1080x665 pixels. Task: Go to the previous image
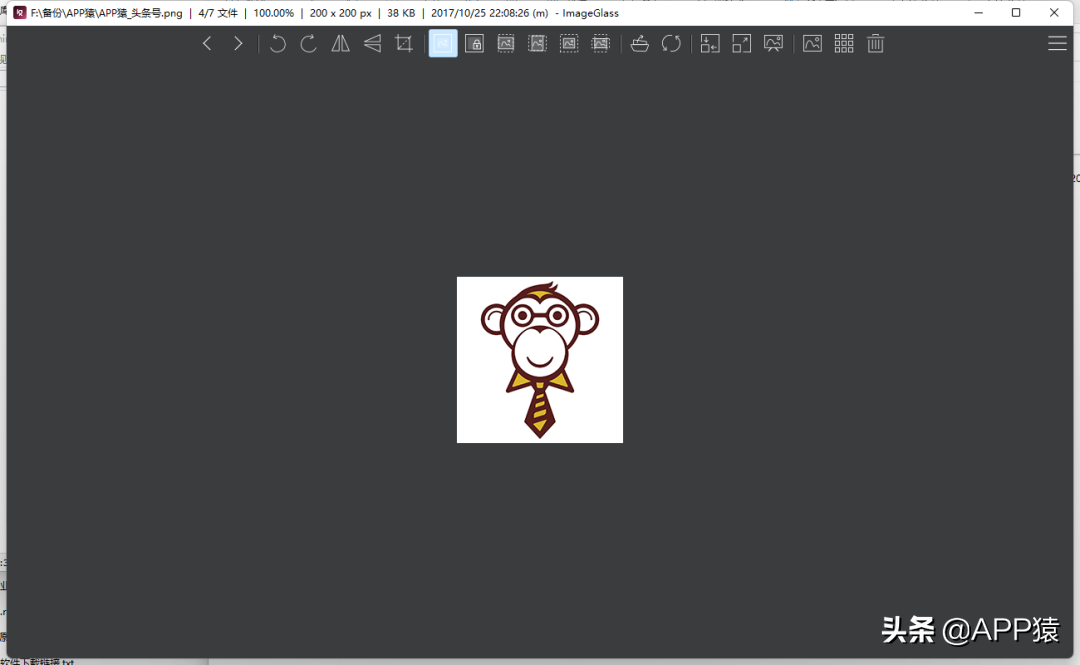pyautogui.click(x=207, y=43)
